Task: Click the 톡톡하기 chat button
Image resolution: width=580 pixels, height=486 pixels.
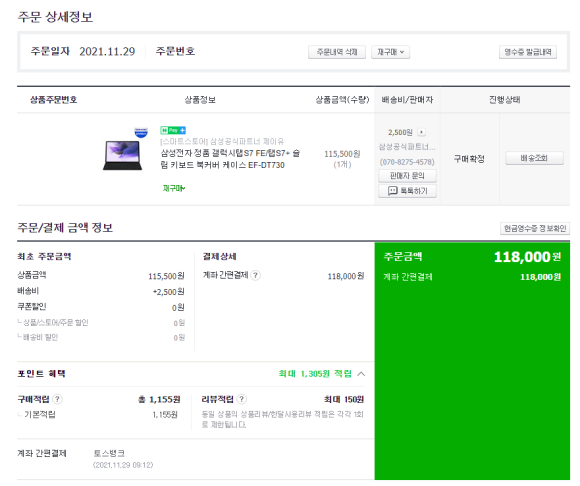Action: pos(407,191)
